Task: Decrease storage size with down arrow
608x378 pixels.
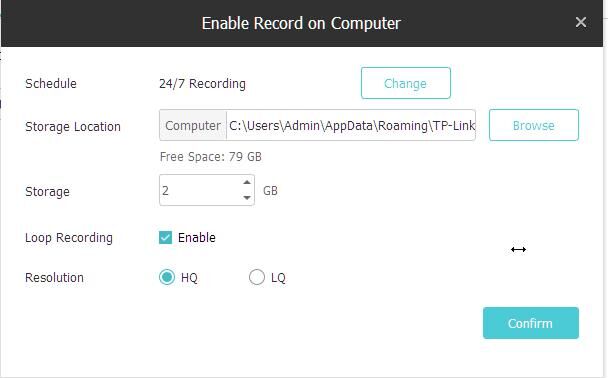Action: 247,198
